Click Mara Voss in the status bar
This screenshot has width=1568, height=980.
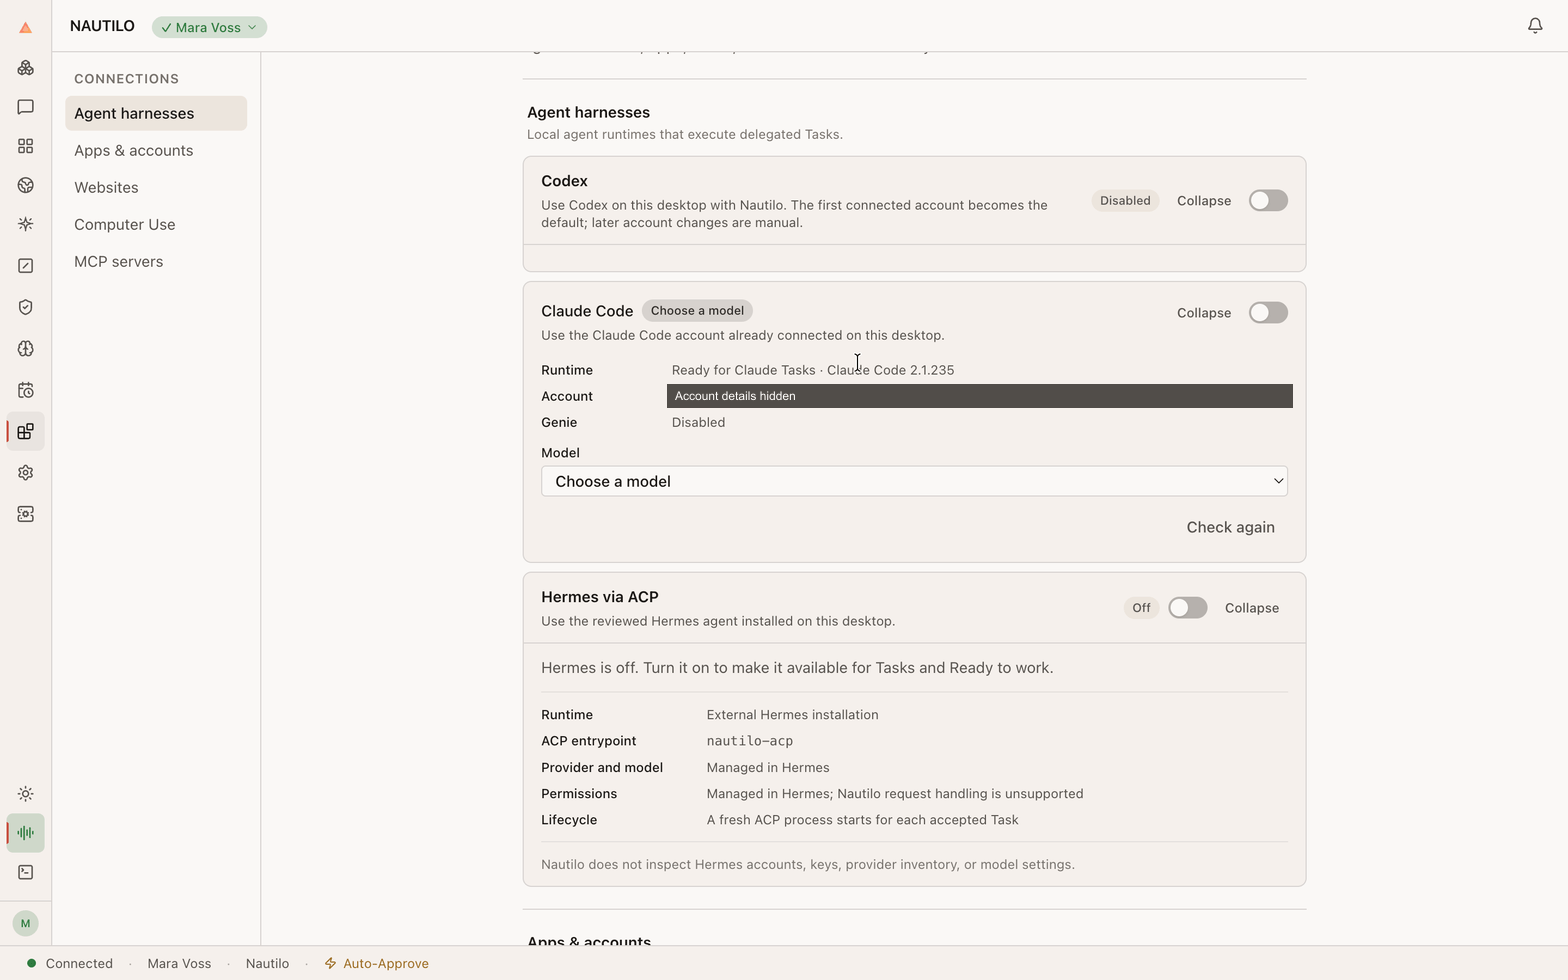click(179, 964)
